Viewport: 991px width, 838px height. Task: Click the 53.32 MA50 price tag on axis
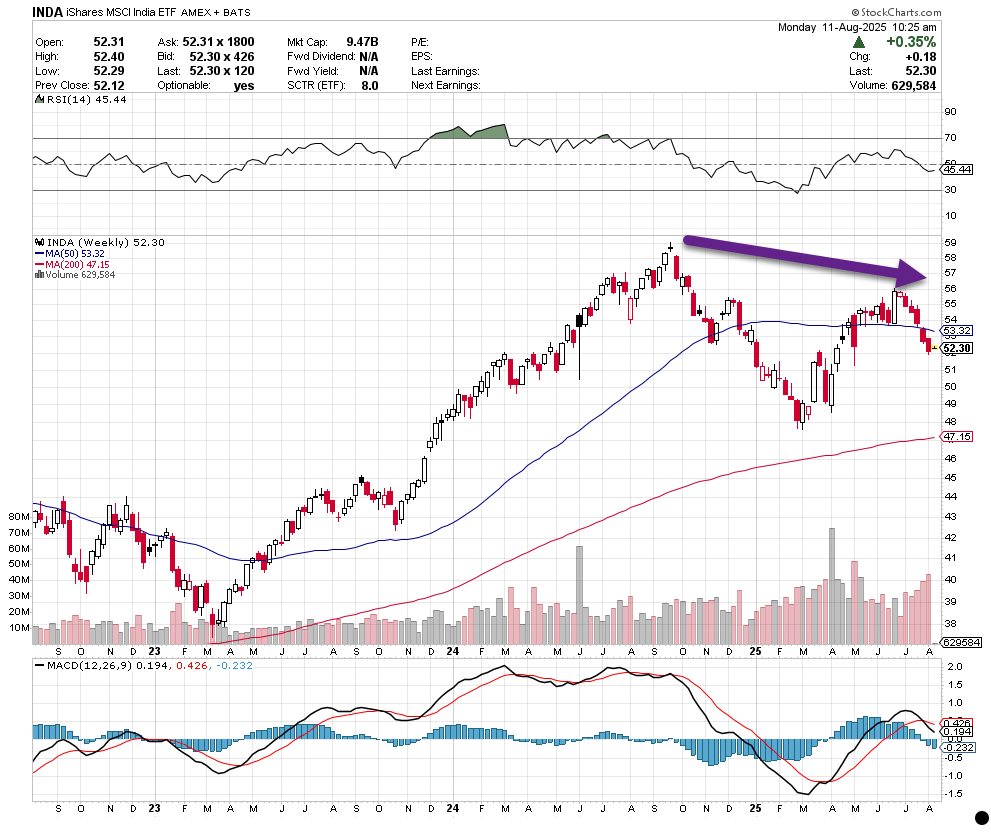(957, 331)
